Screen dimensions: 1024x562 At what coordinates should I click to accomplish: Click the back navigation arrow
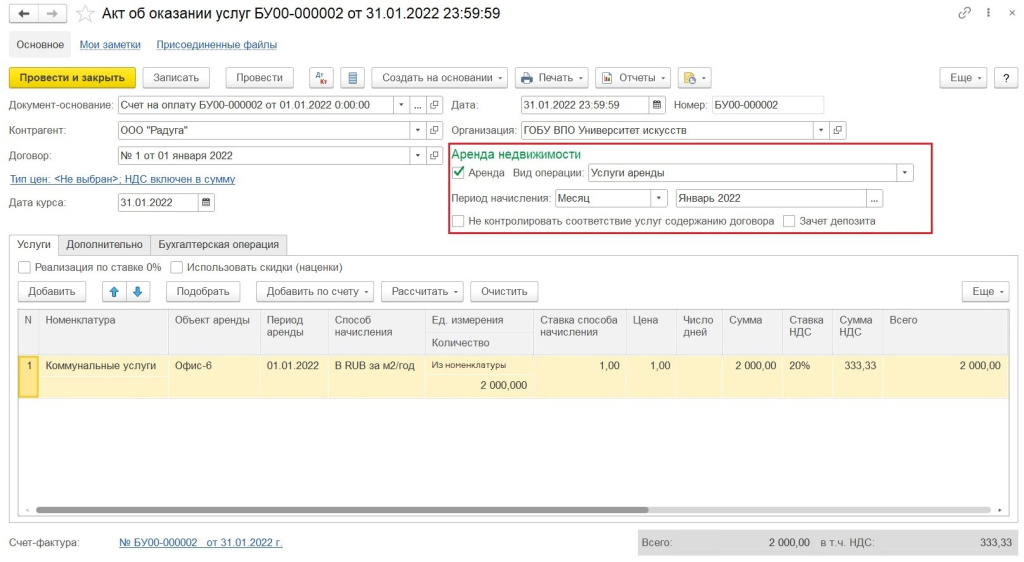coord(24,14)
